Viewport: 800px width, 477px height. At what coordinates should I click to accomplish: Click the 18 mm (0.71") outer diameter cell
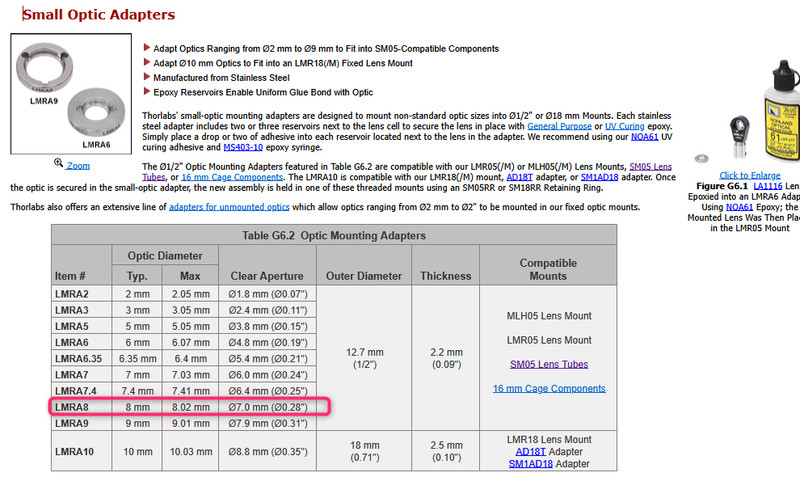coord(364,451)
